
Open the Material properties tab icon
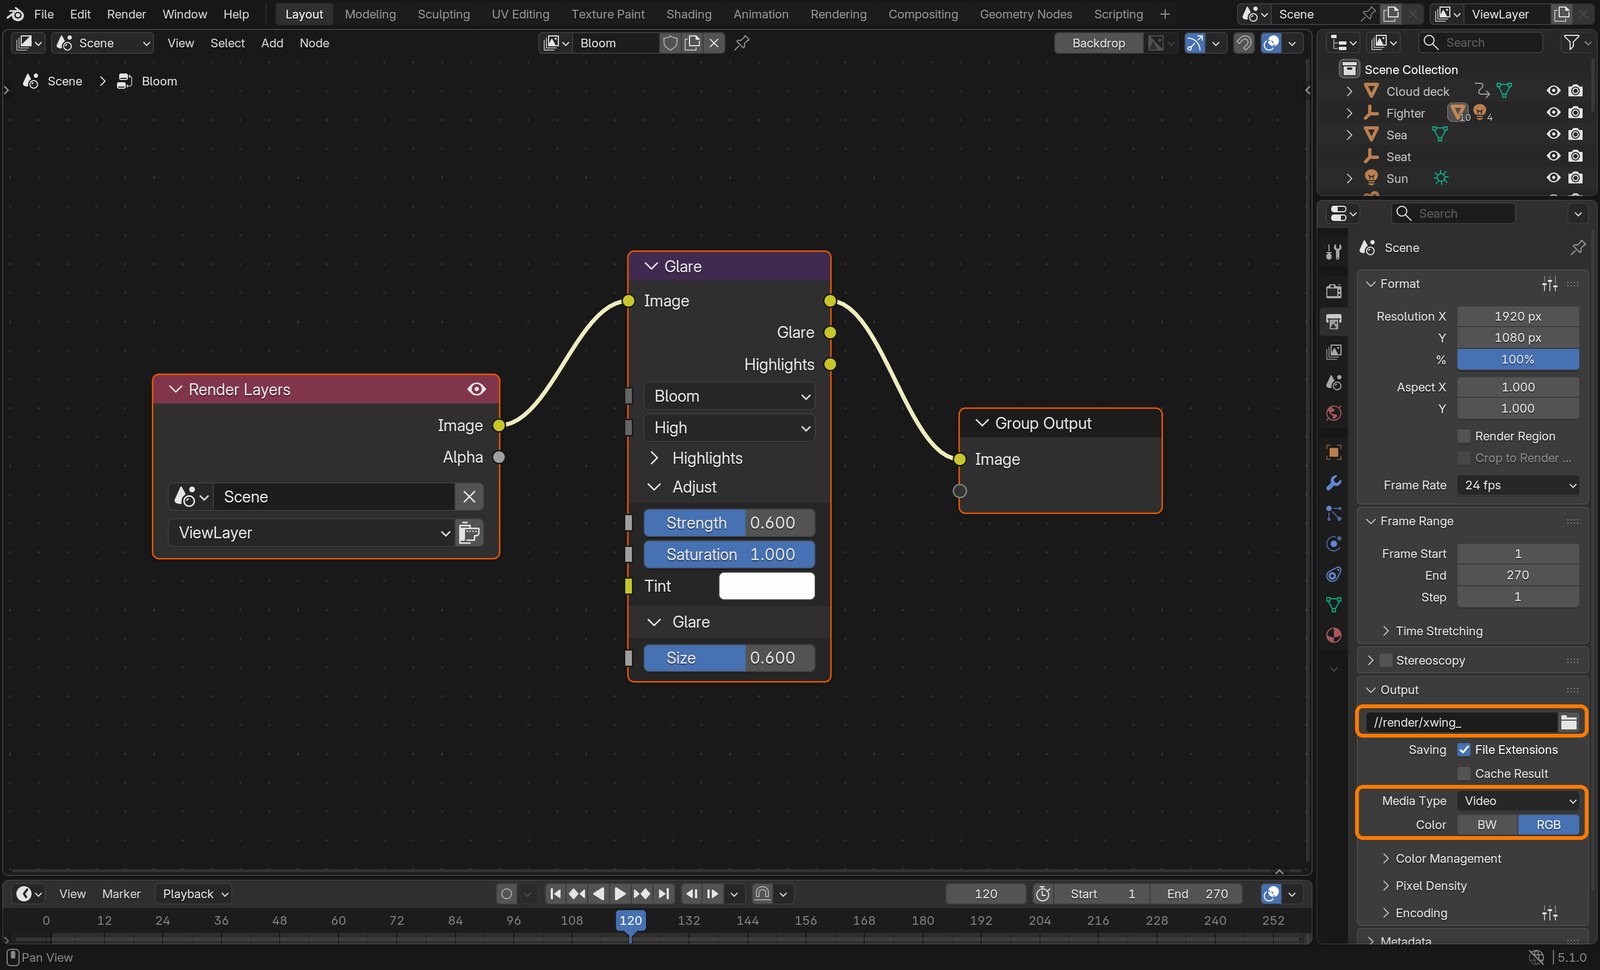[1333, 635]
